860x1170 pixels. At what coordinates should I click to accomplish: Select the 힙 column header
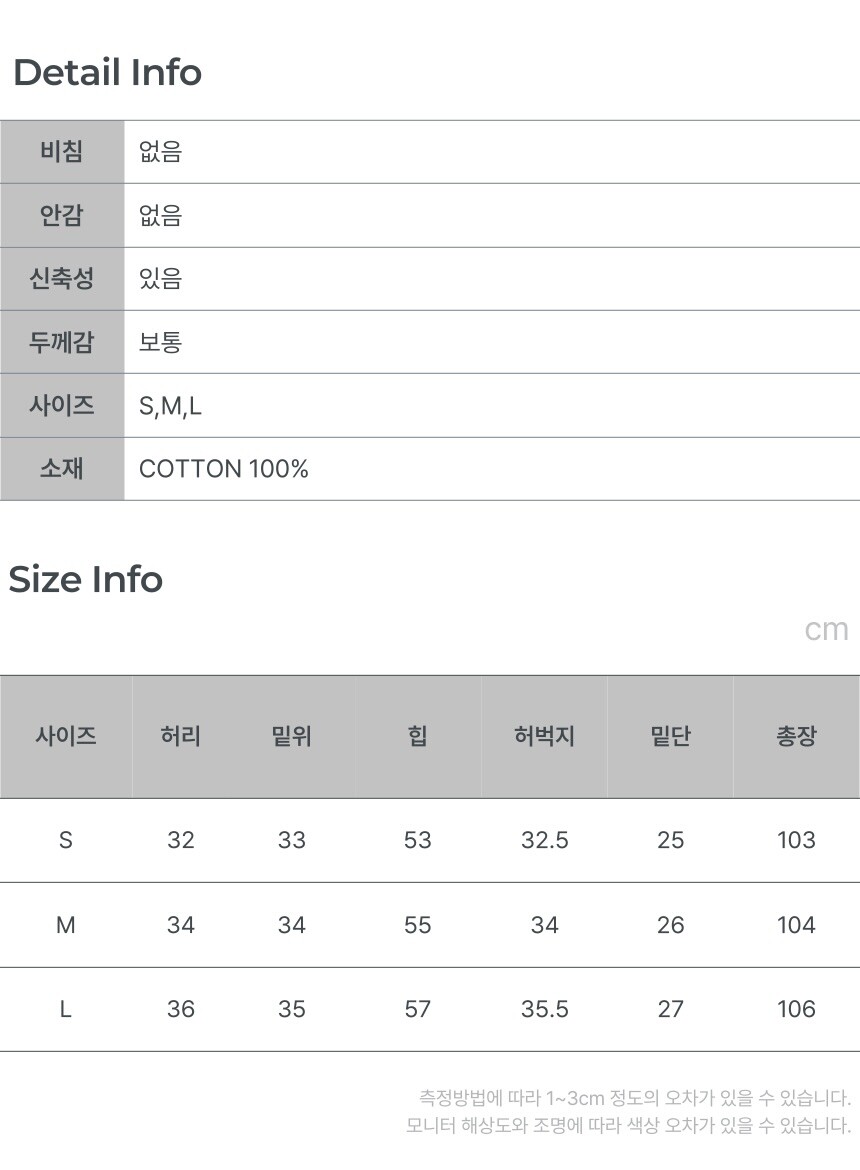click(x=418, y=737)
